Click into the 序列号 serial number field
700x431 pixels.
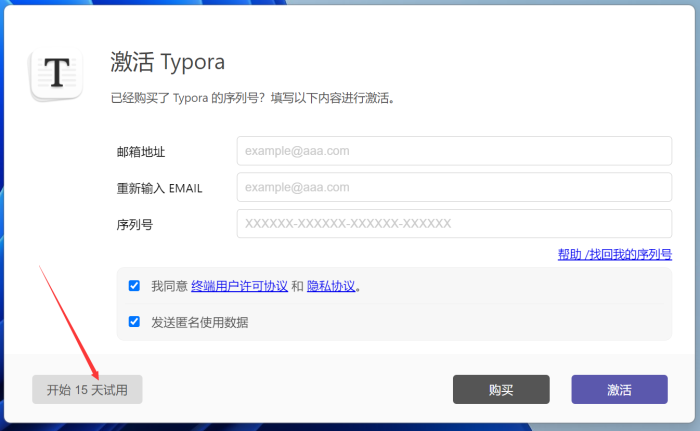click(x=454, y=223)
